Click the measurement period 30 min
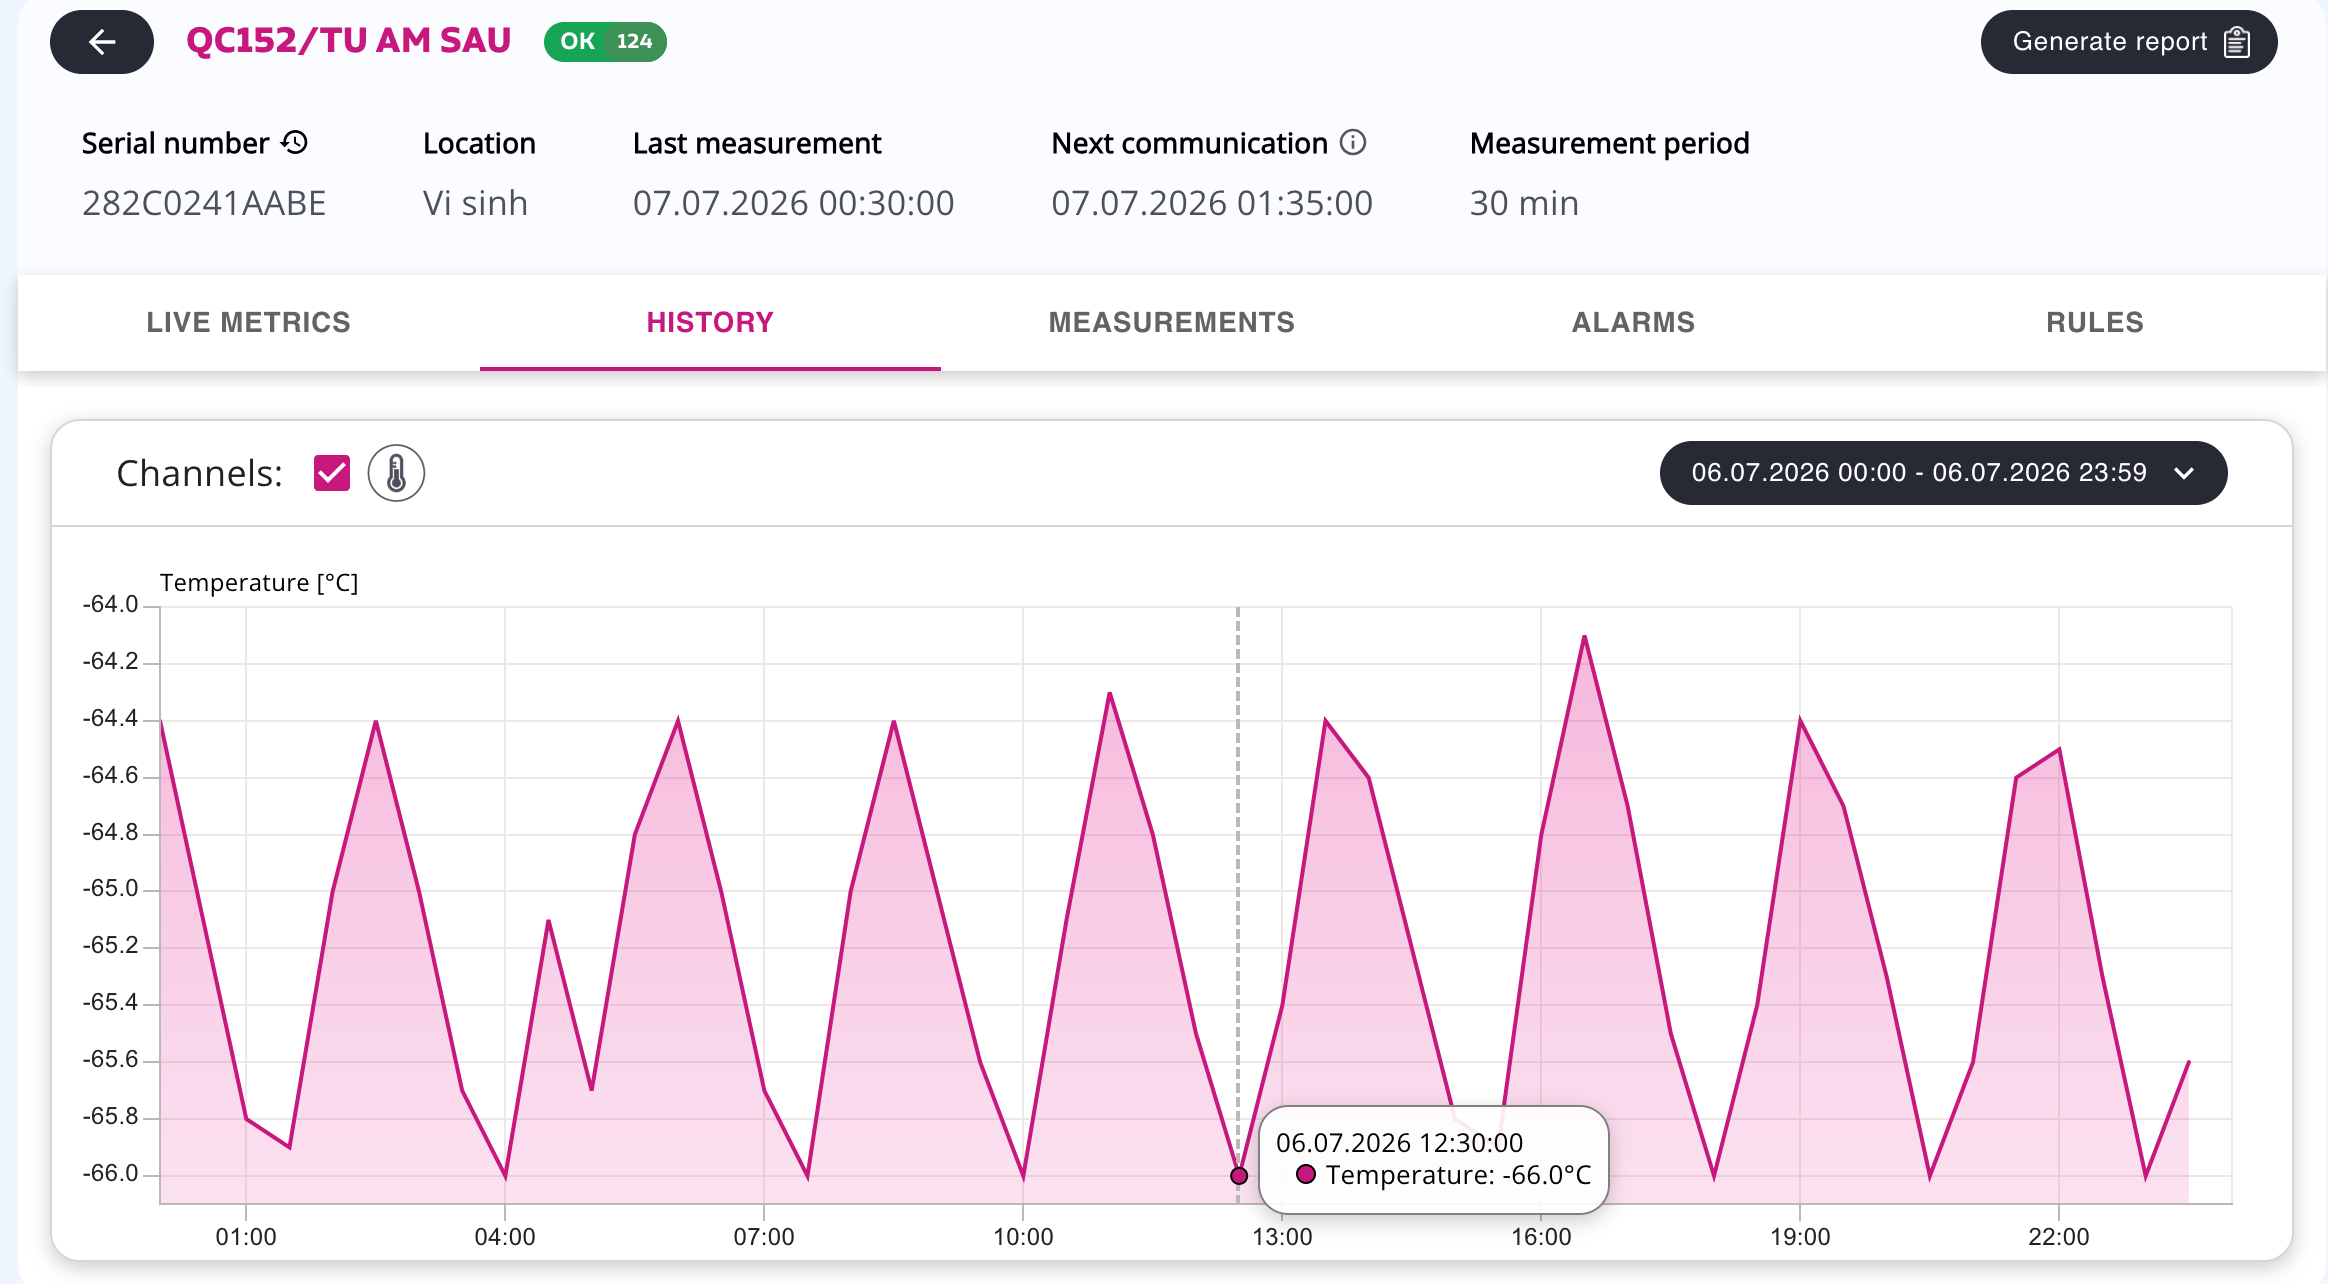2328x1284 pixels. coord(1524,203)
